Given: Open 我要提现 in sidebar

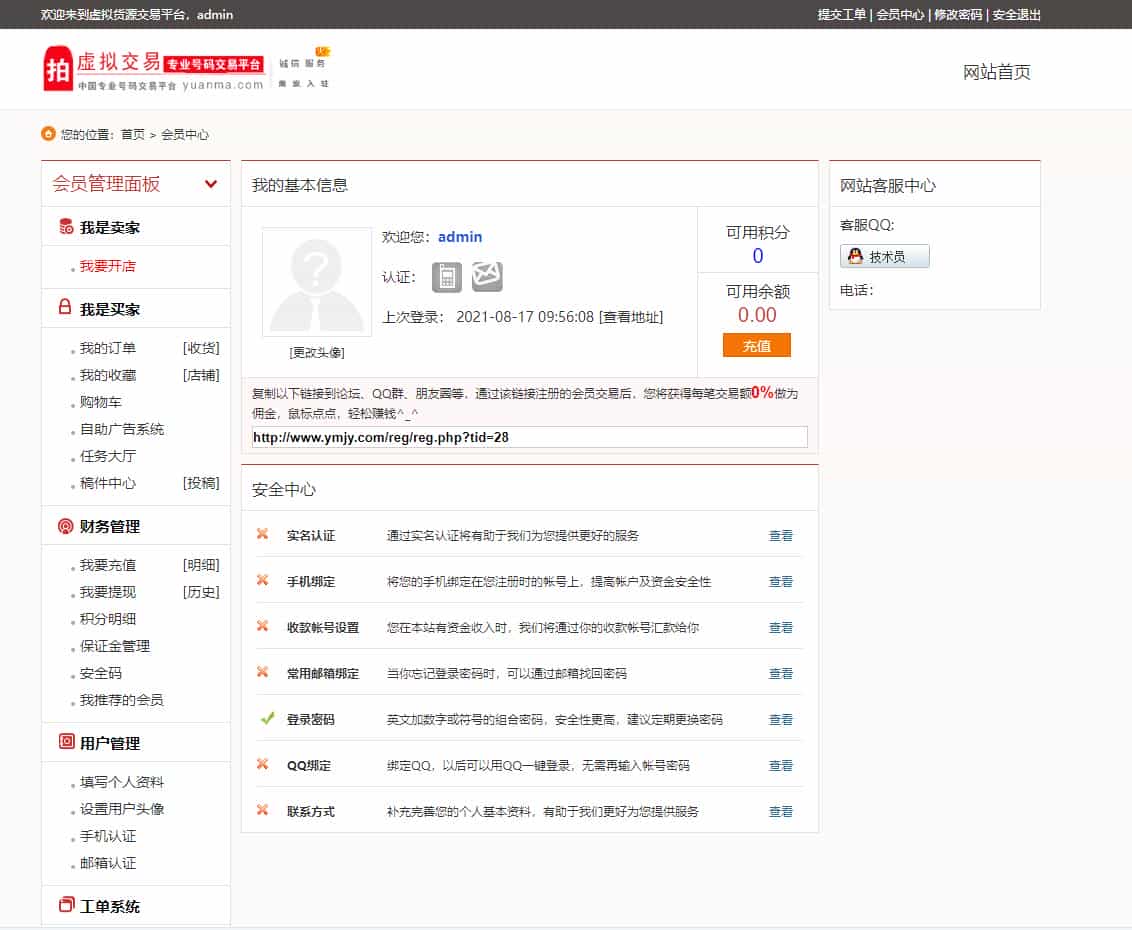Looking at the screenshot, I should point(108,592).
